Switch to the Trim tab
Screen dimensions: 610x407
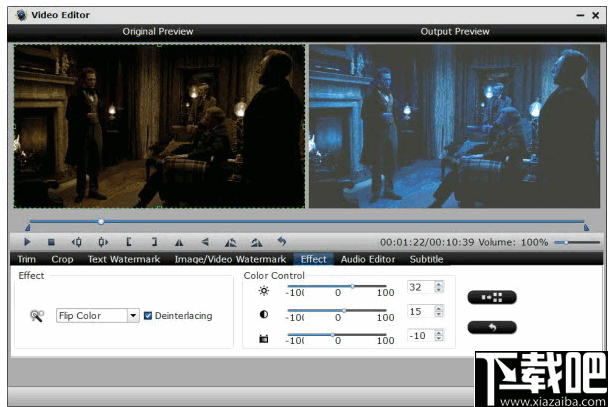[x=26, y=259]
